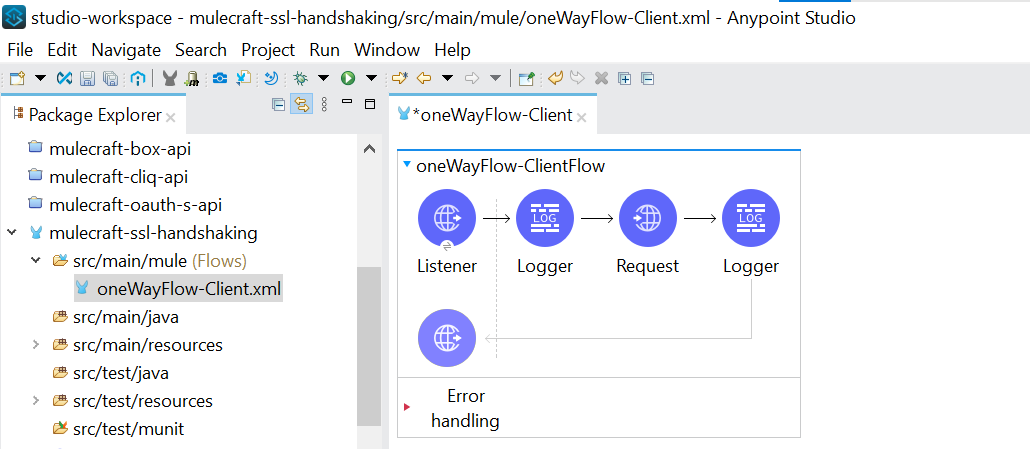Click the Save disk icon in toolbar
Image resolution: width=1030 pixels, height=449 pixels.
pos(87,78)
